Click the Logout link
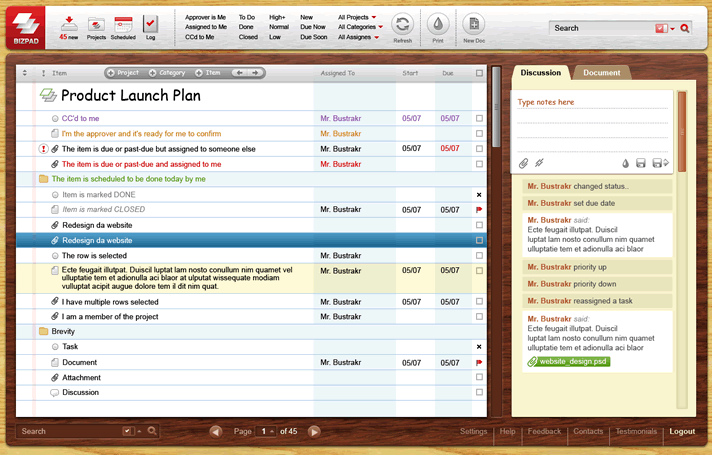This screenshot has width=712, height=455. coord(682,431)
